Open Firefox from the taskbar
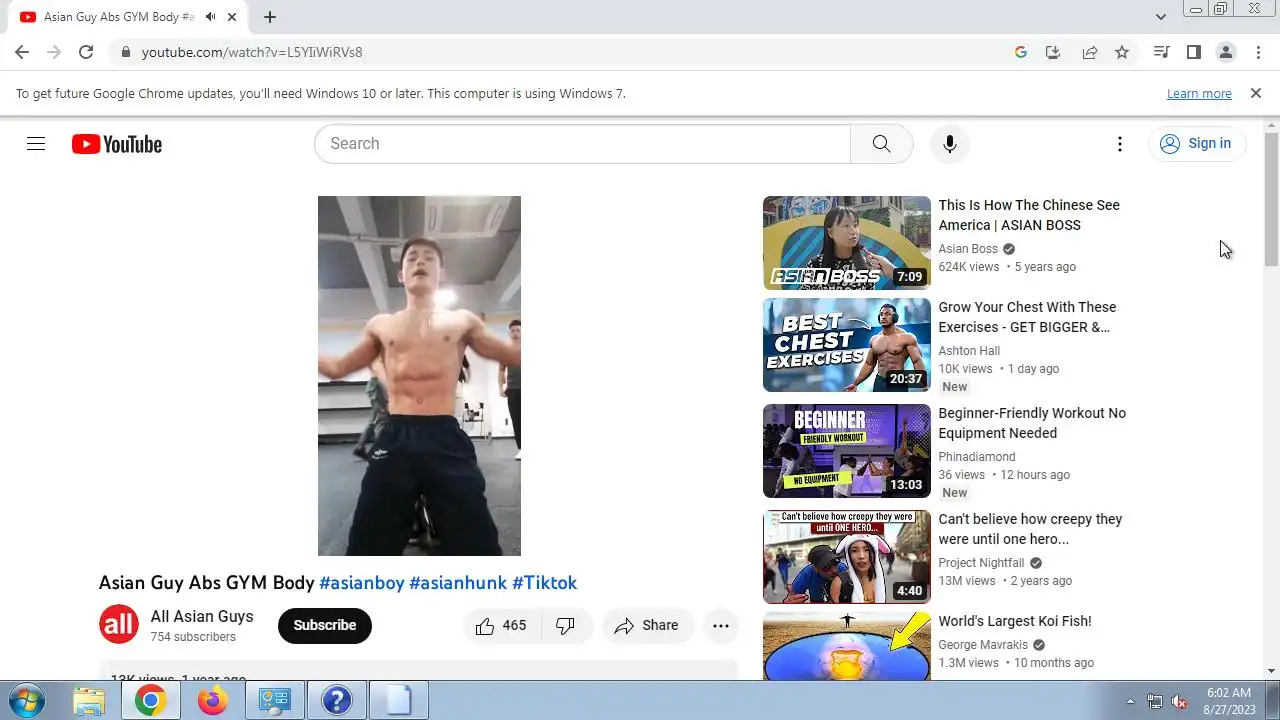The width and height of the screenshot is (1280, 720). [x=212, y=701]
